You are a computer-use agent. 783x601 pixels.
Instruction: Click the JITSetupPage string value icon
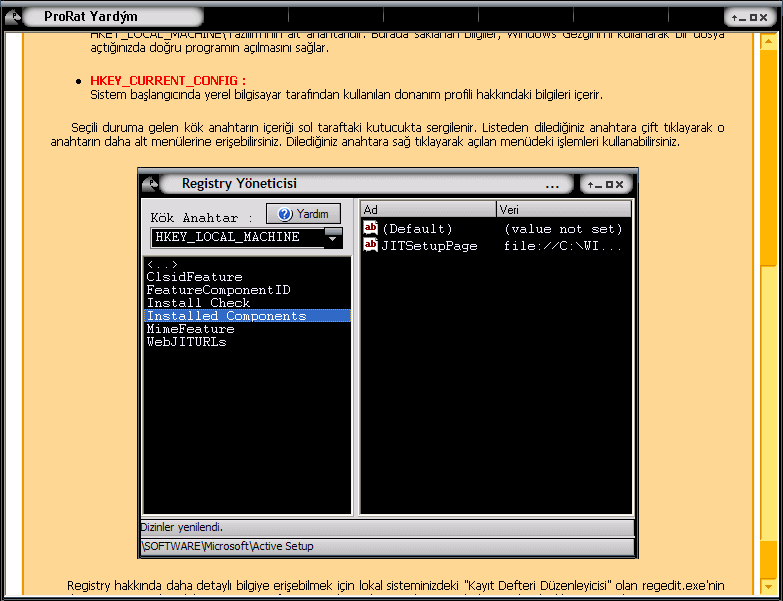pos(370,245)
